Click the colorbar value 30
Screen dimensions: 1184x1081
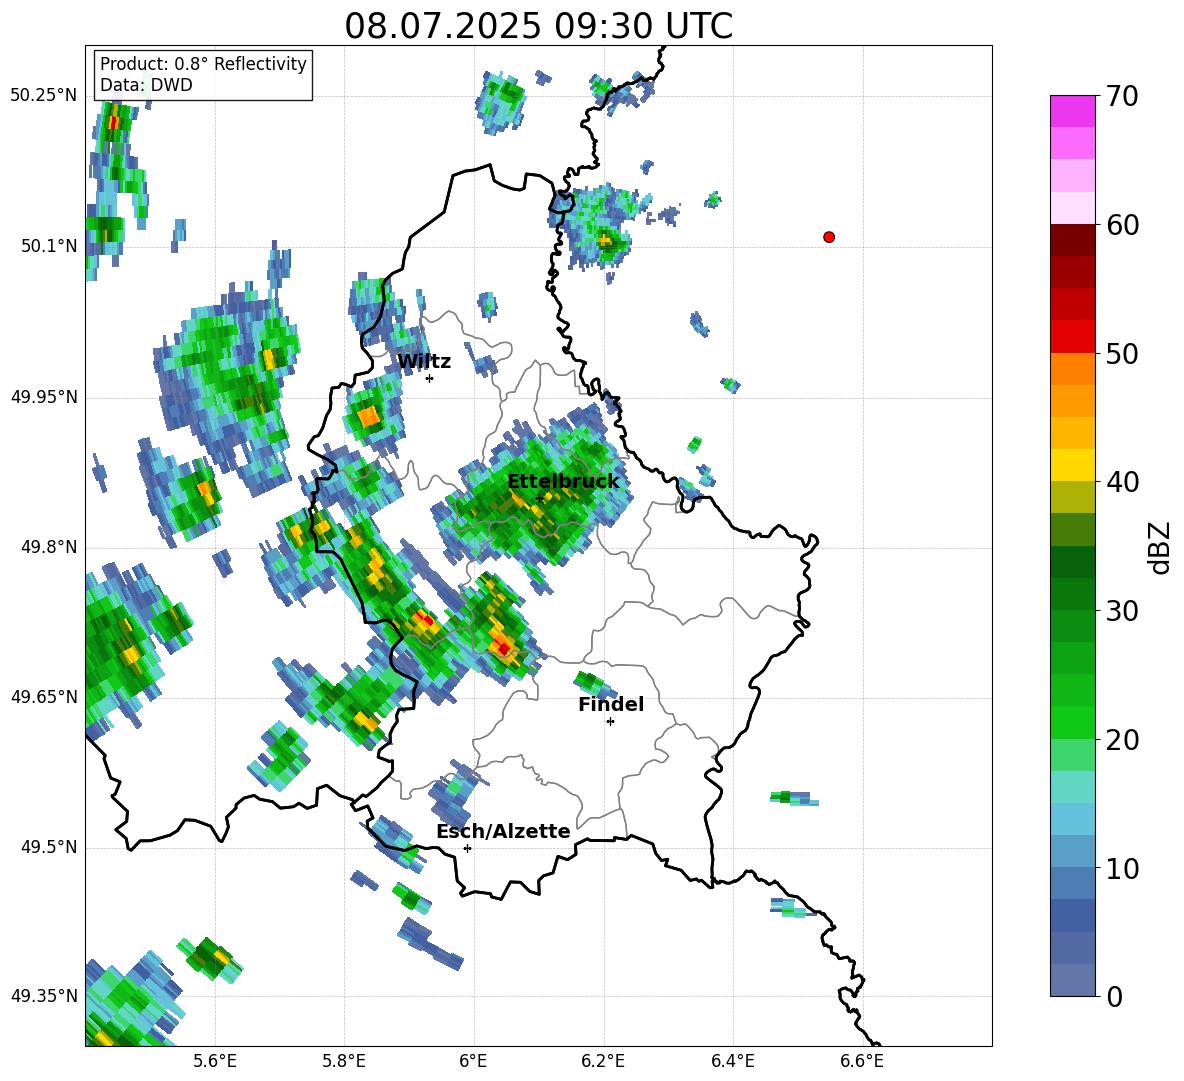click(1122, 611)
